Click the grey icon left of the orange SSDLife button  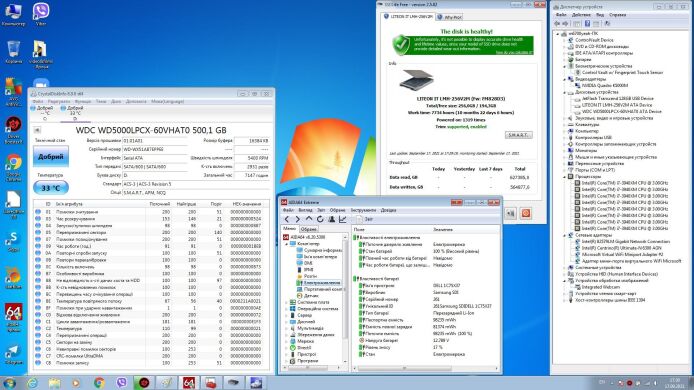pyautogui.click(x=511, y=213)
